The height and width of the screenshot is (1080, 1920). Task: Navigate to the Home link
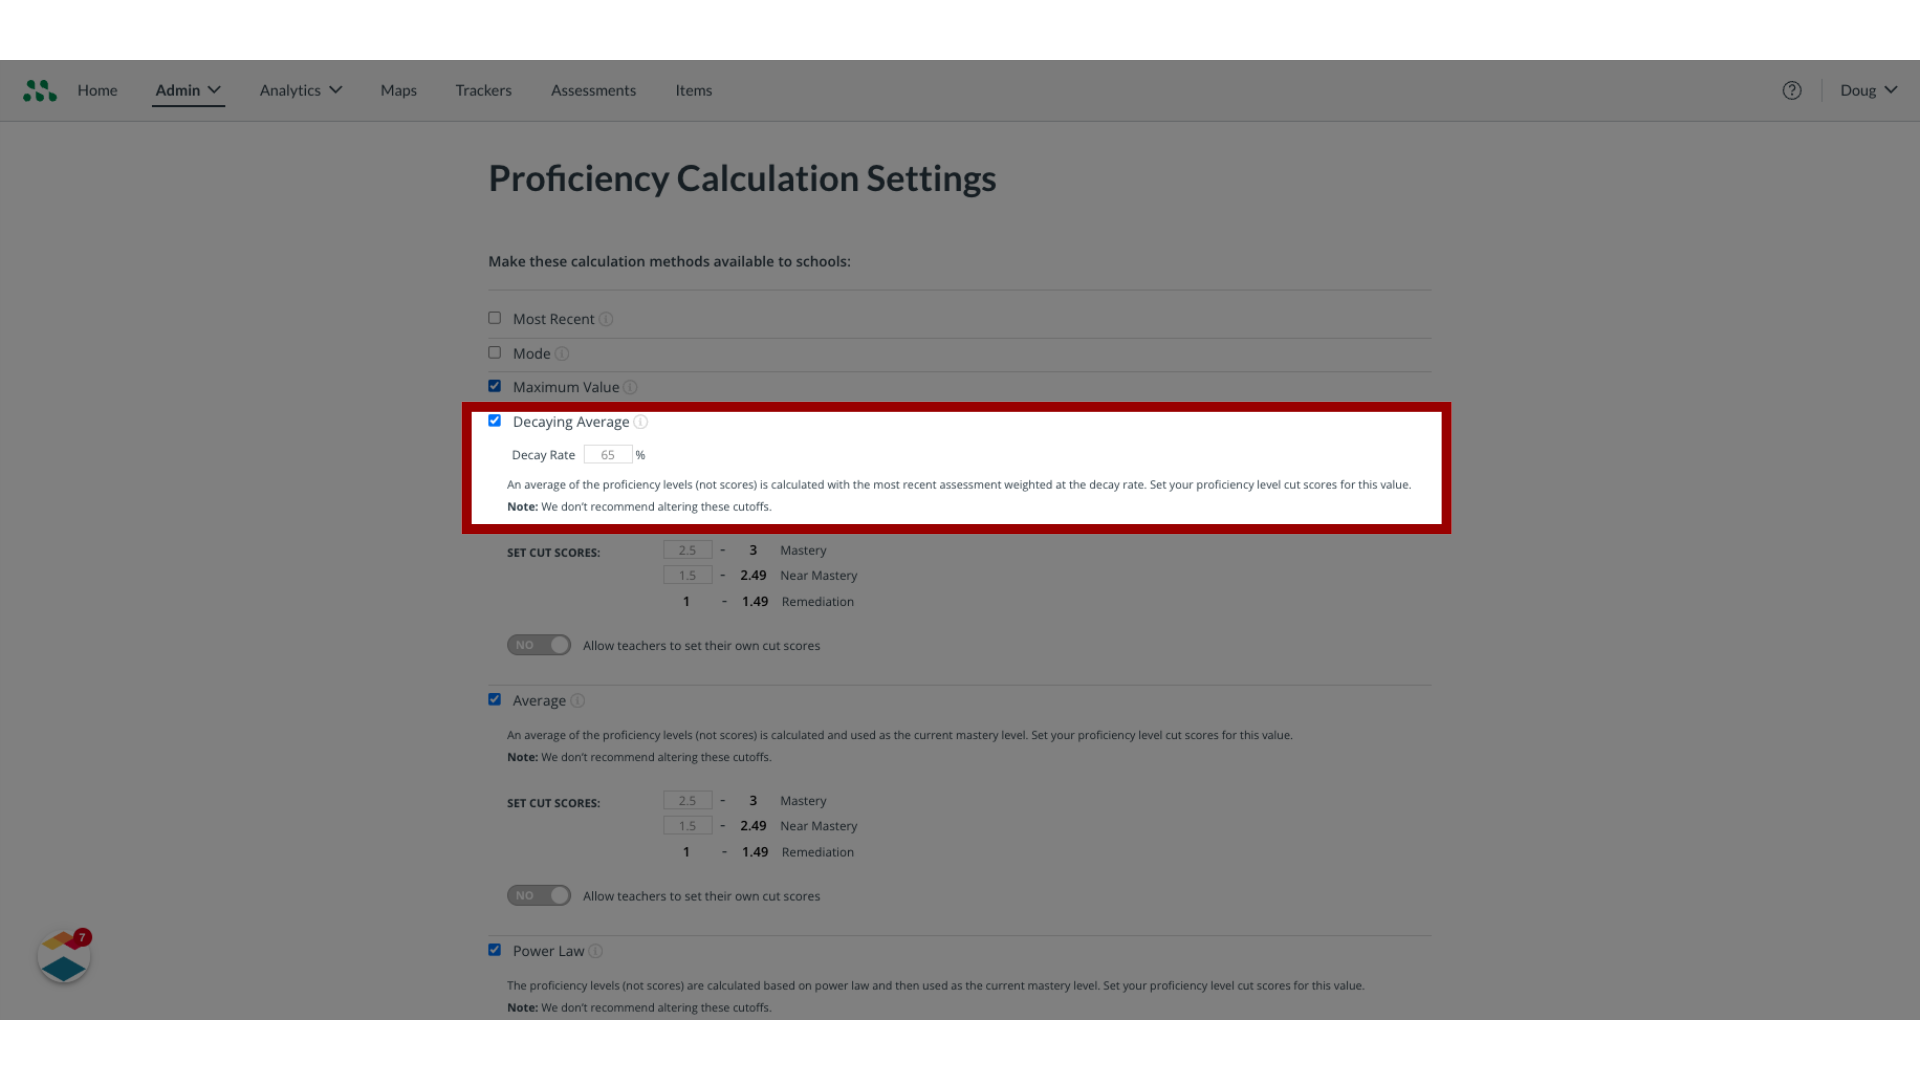[97, 90]
